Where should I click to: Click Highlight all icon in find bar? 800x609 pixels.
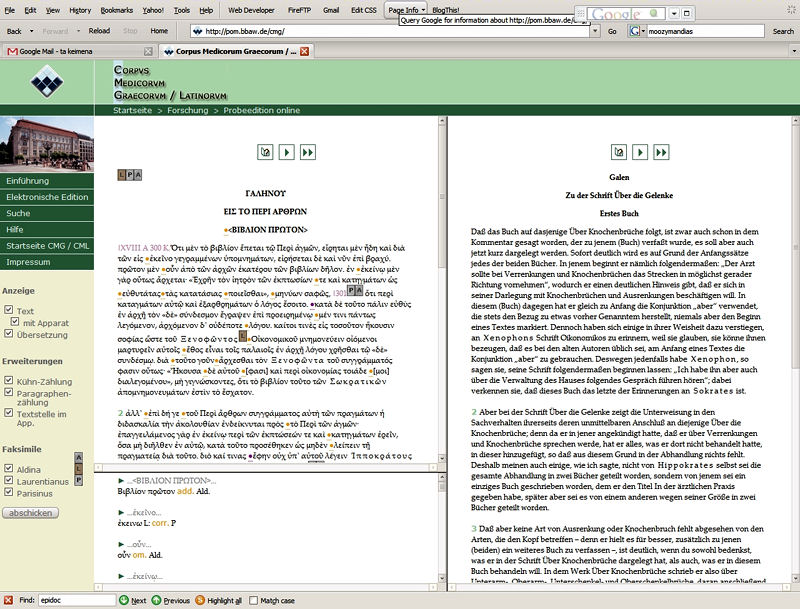pyautogui.click(x=200, y=600)
